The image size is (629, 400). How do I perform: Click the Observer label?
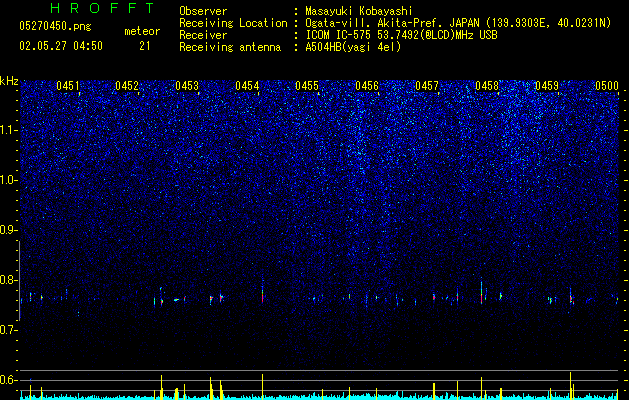(x=203, y=11)
